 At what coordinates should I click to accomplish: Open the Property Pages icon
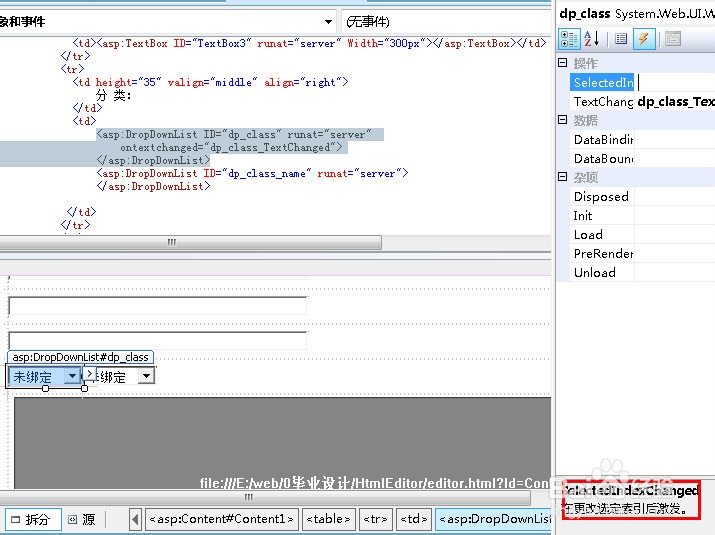pyautogui.click(x=673, y=39)
